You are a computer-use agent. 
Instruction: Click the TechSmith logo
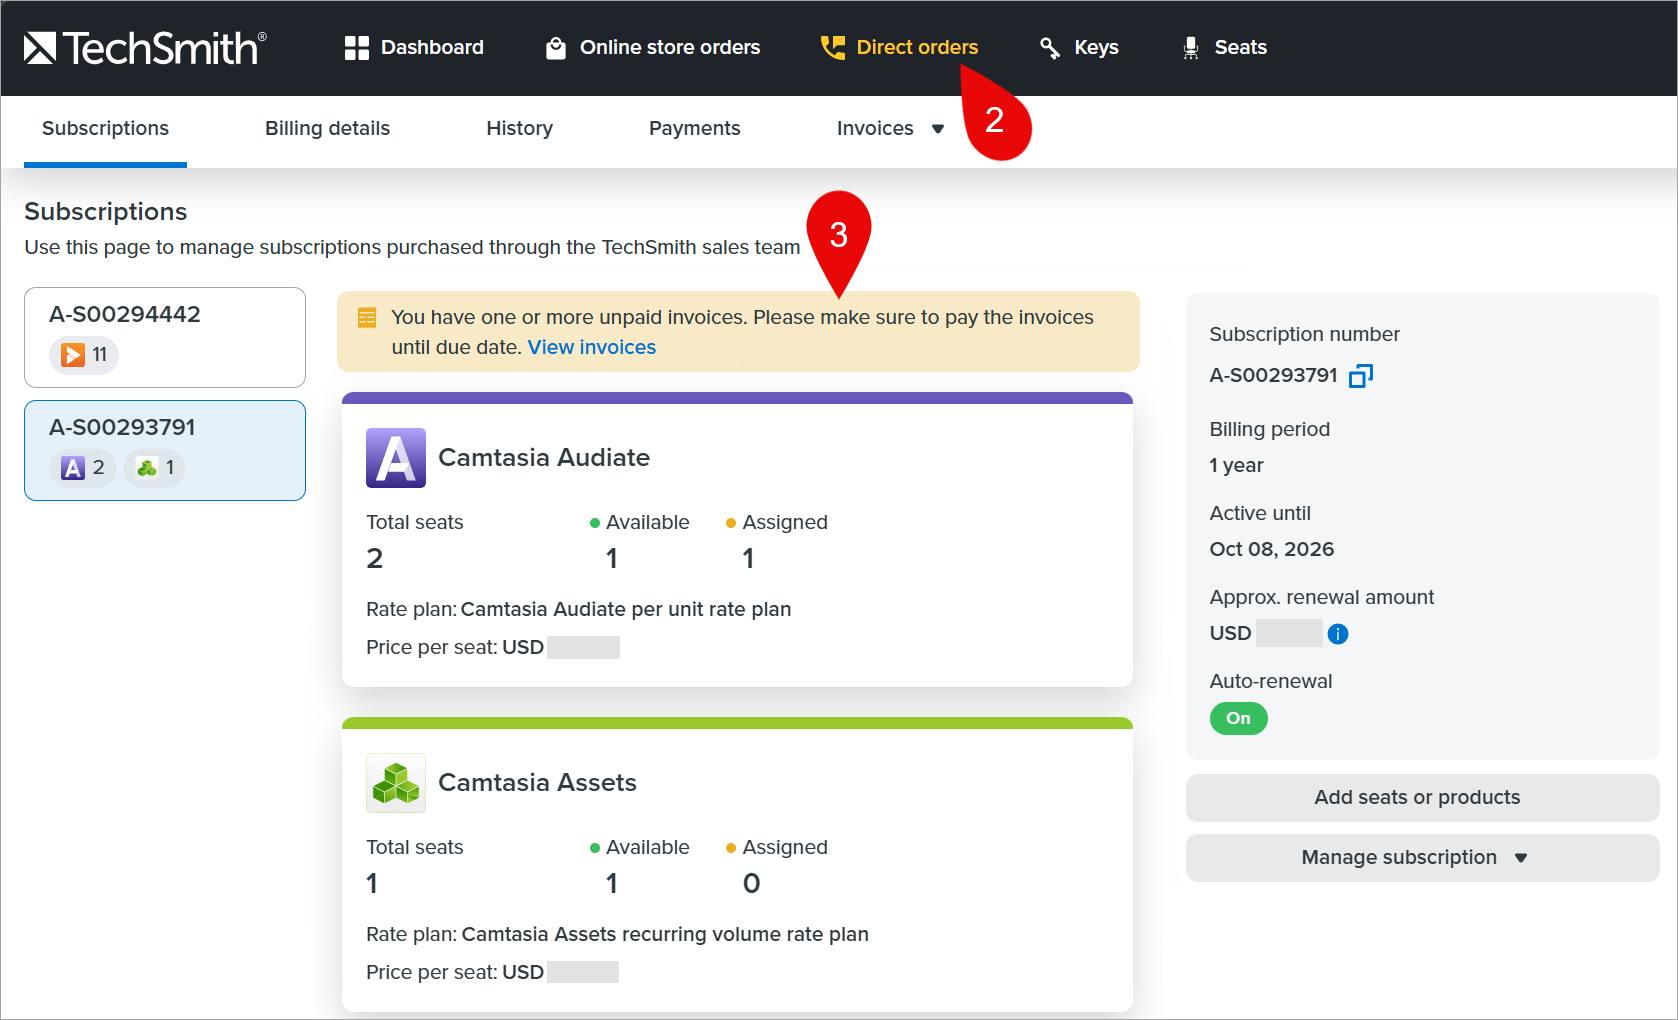coord(145,47)
